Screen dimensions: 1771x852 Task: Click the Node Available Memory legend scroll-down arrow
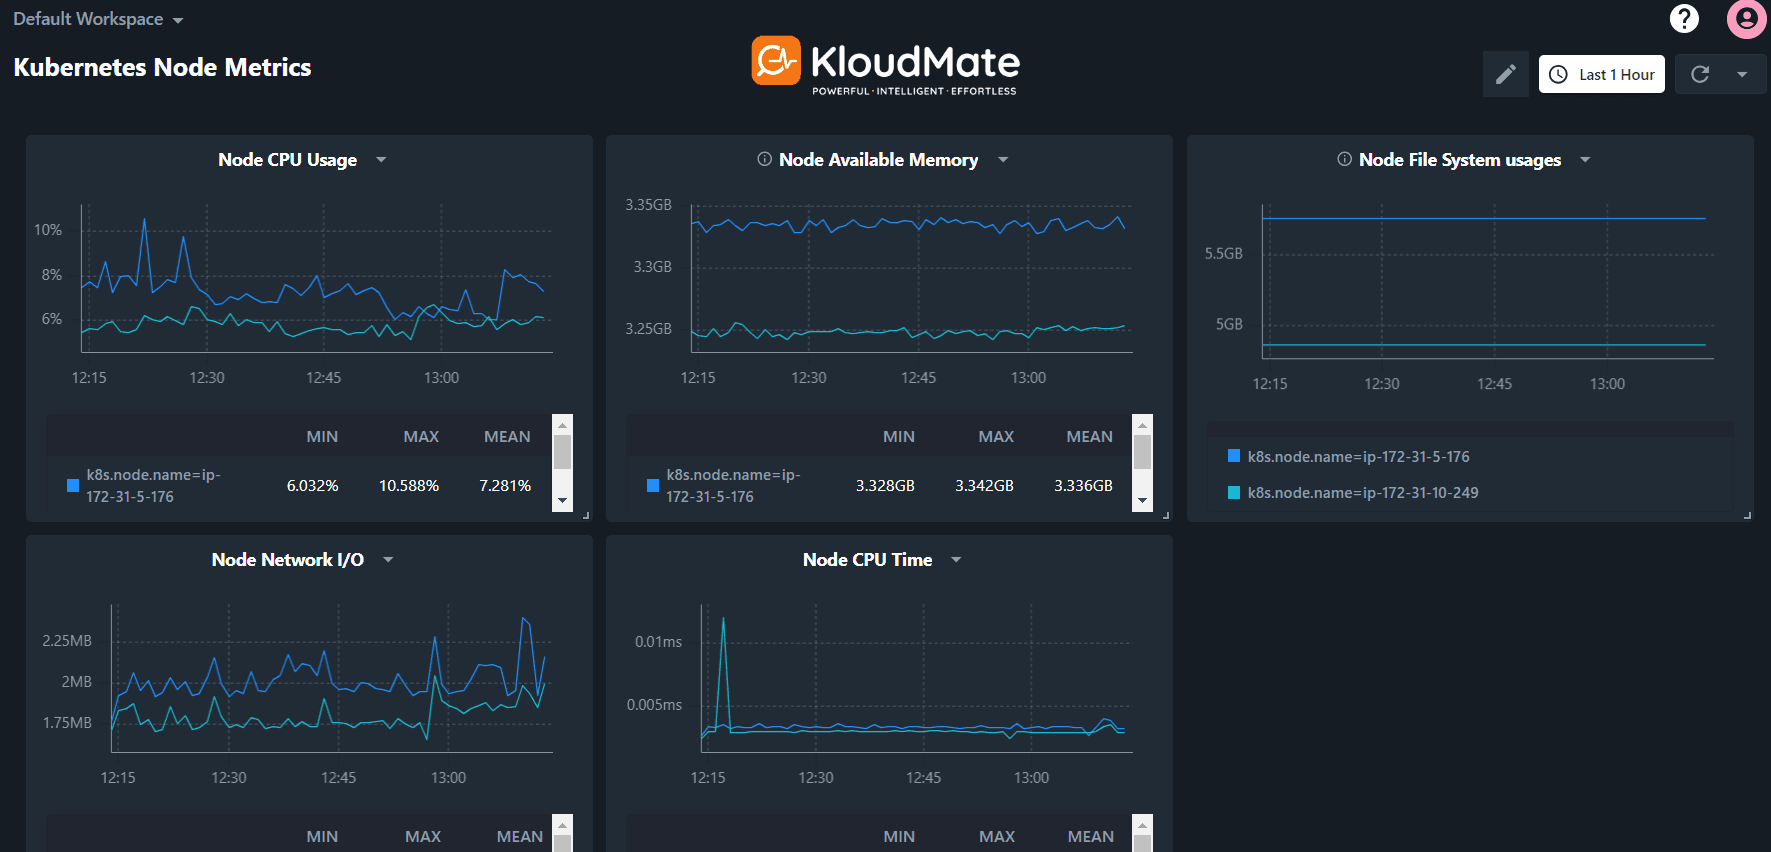[x=1142, y=500]
